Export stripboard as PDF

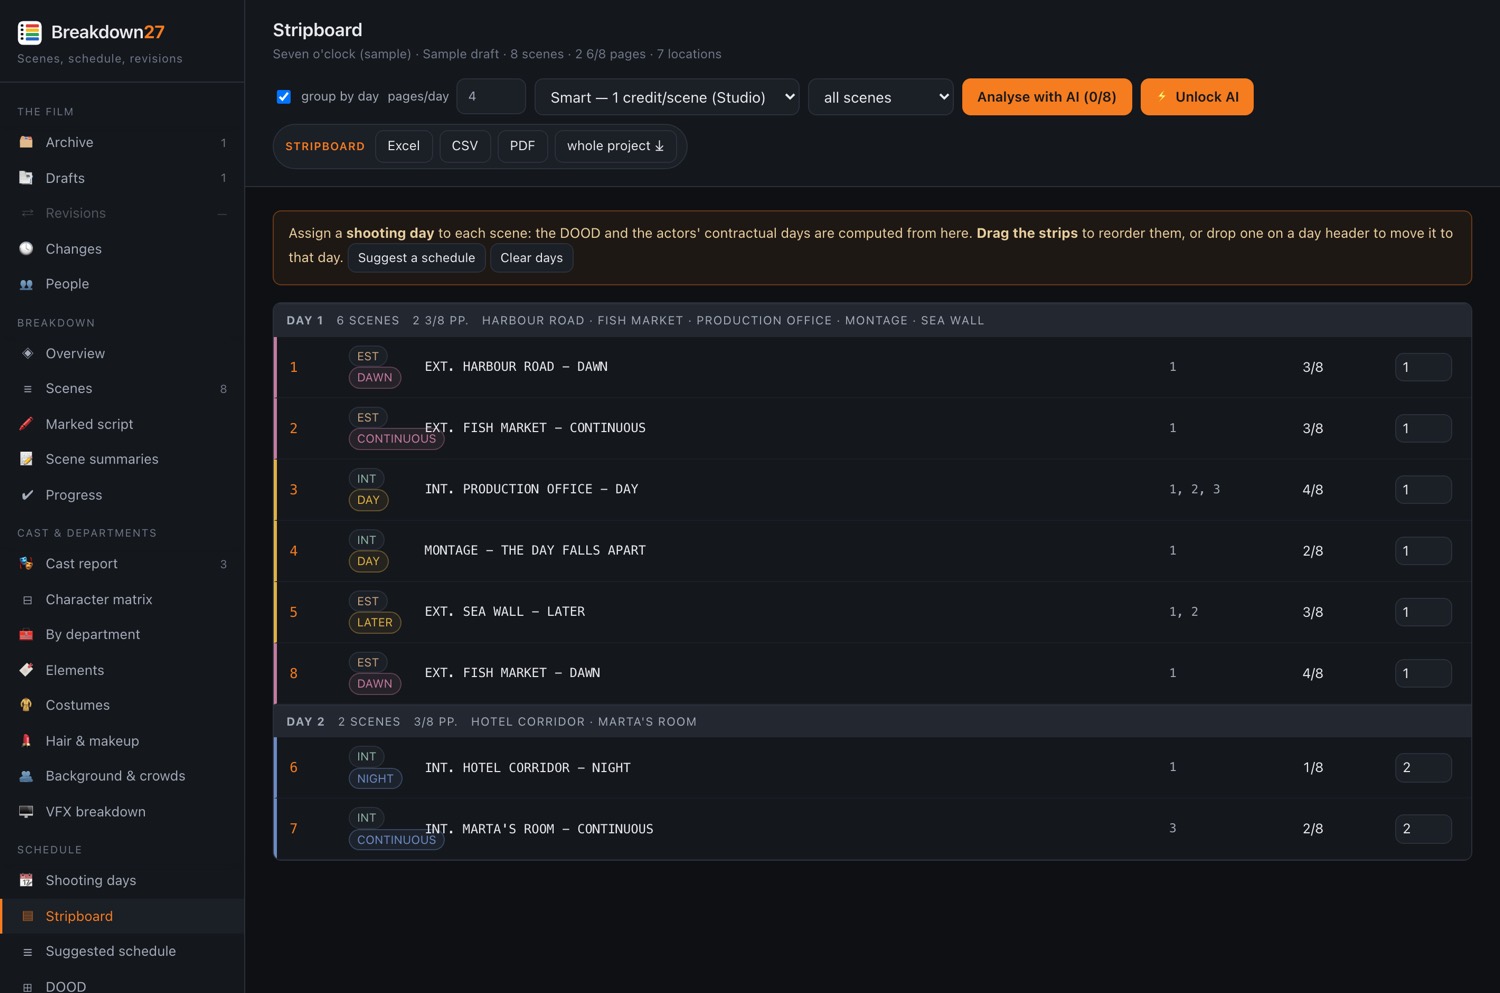click(x=522, y=146)
